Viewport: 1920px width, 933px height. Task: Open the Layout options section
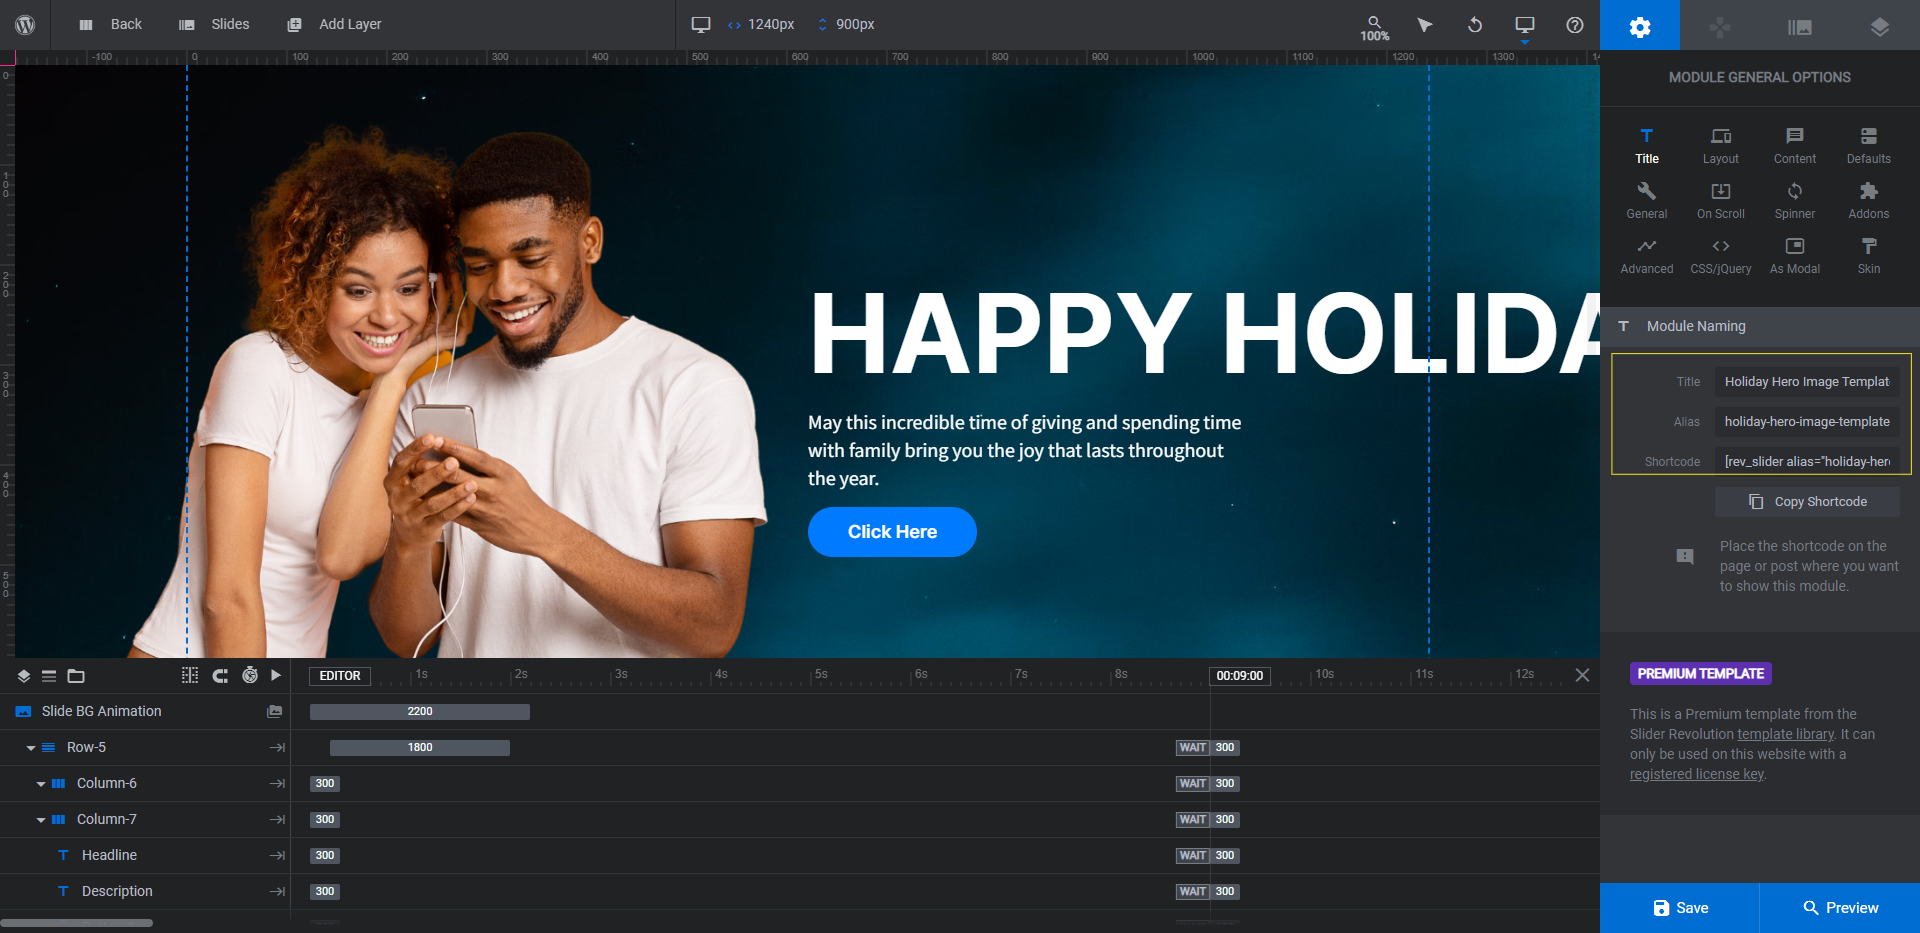click(x=1721, y=146)
